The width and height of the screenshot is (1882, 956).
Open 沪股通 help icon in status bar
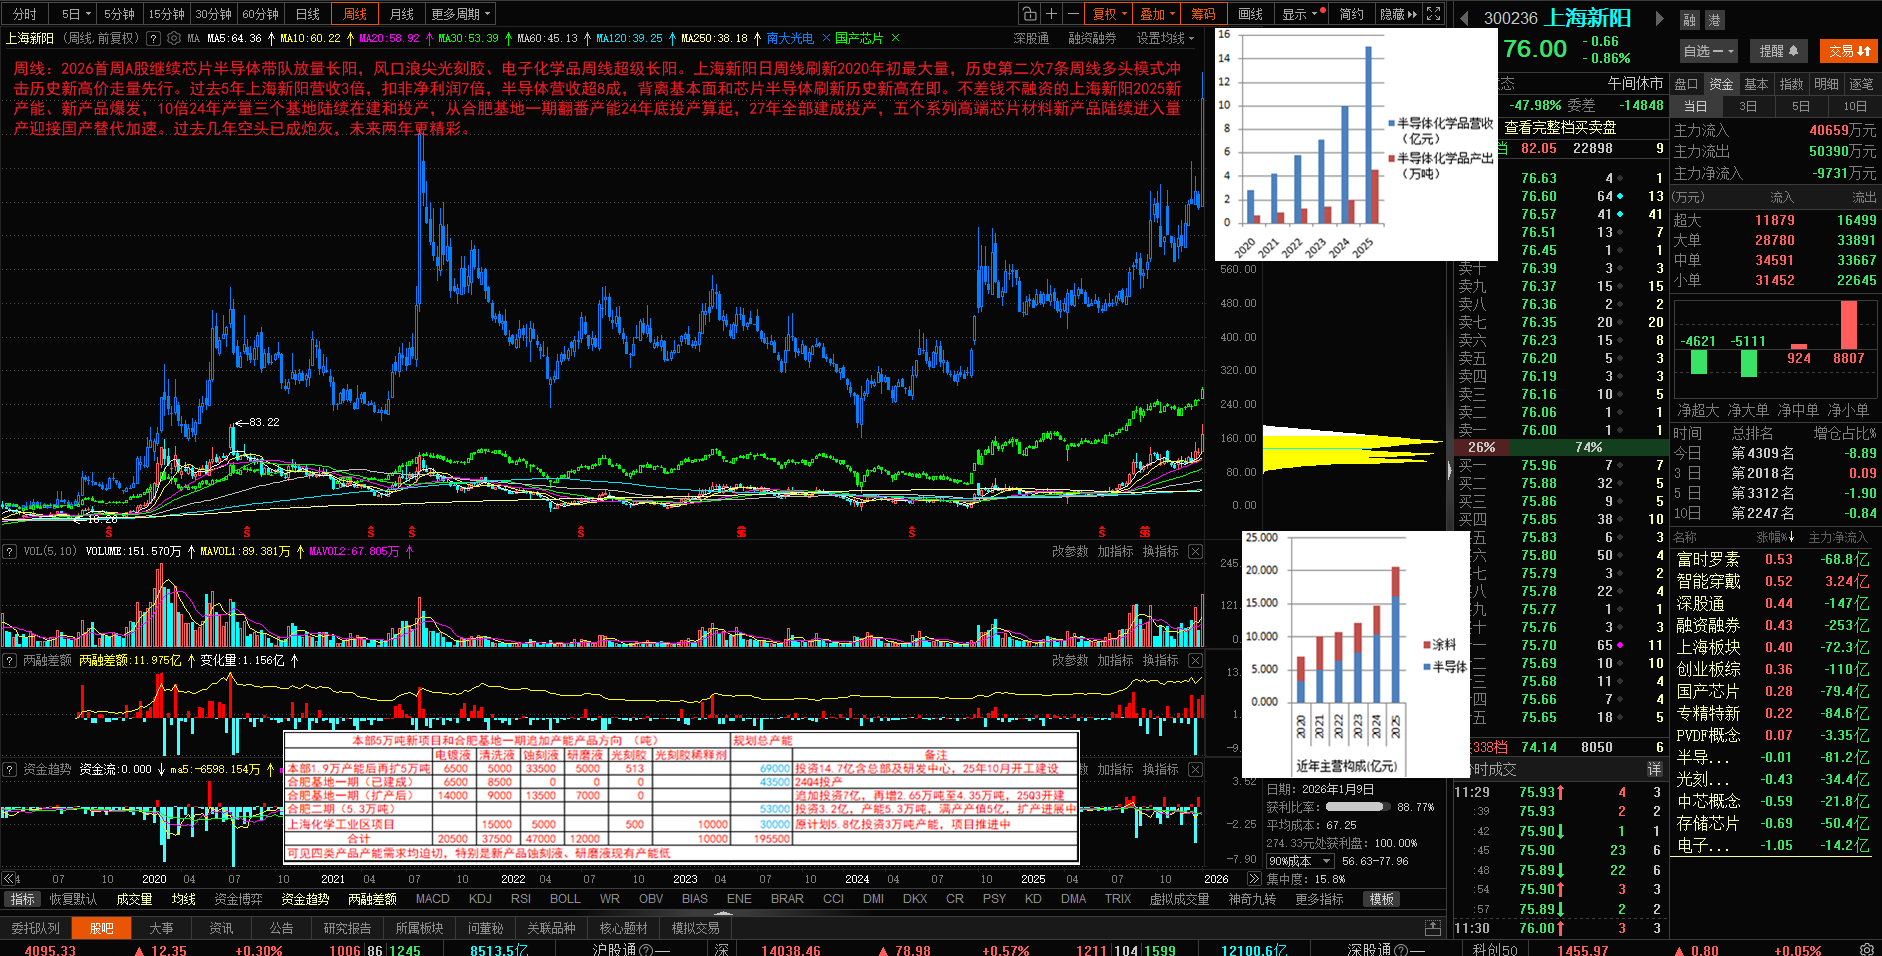point(646,950)
